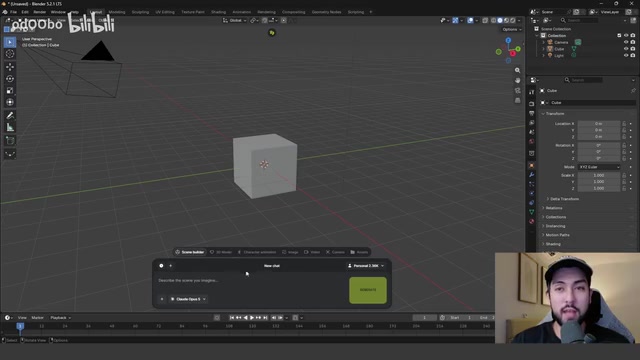This screenshot has width=640, height=360.
Task: Click the pin icon beside Cube header
Action: [633, 91]
